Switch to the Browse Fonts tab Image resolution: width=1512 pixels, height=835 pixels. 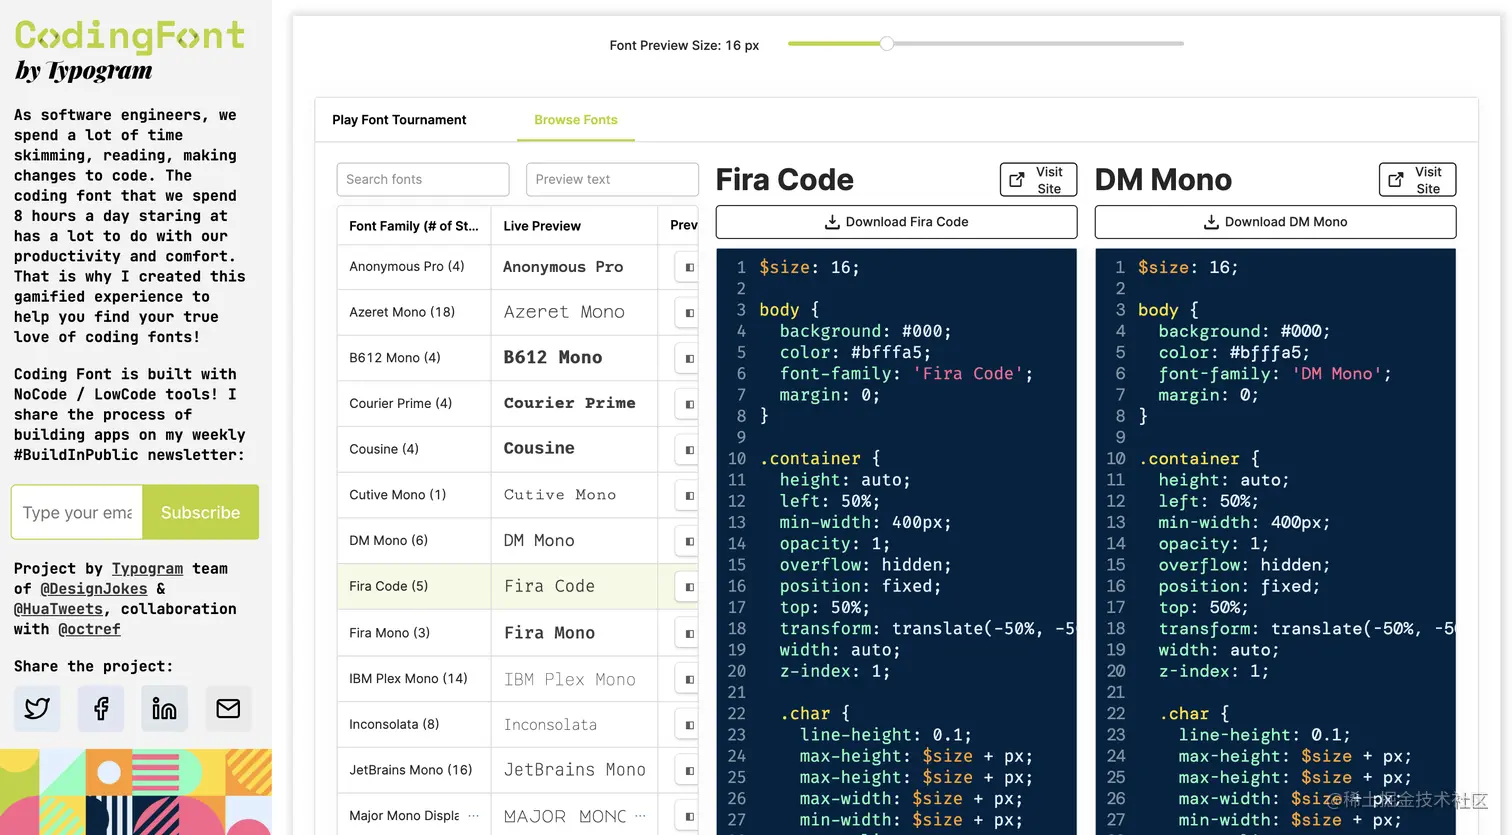coord(575,119)
